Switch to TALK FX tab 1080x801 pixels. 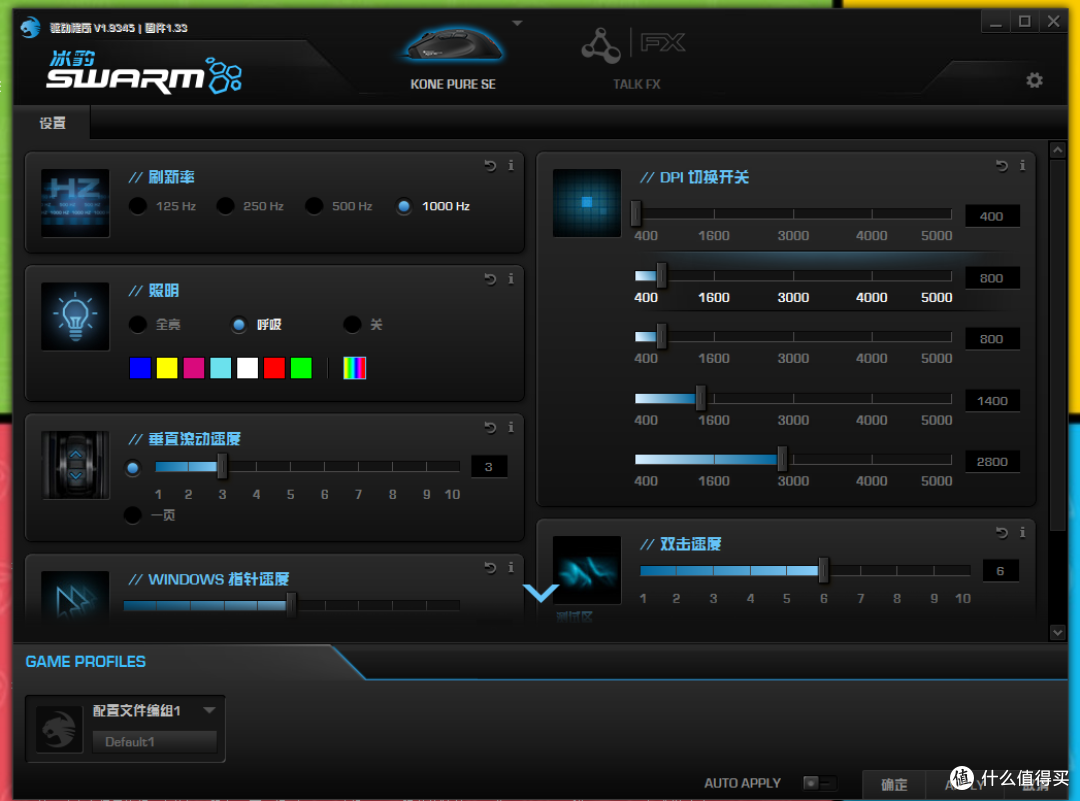[636, 84]
